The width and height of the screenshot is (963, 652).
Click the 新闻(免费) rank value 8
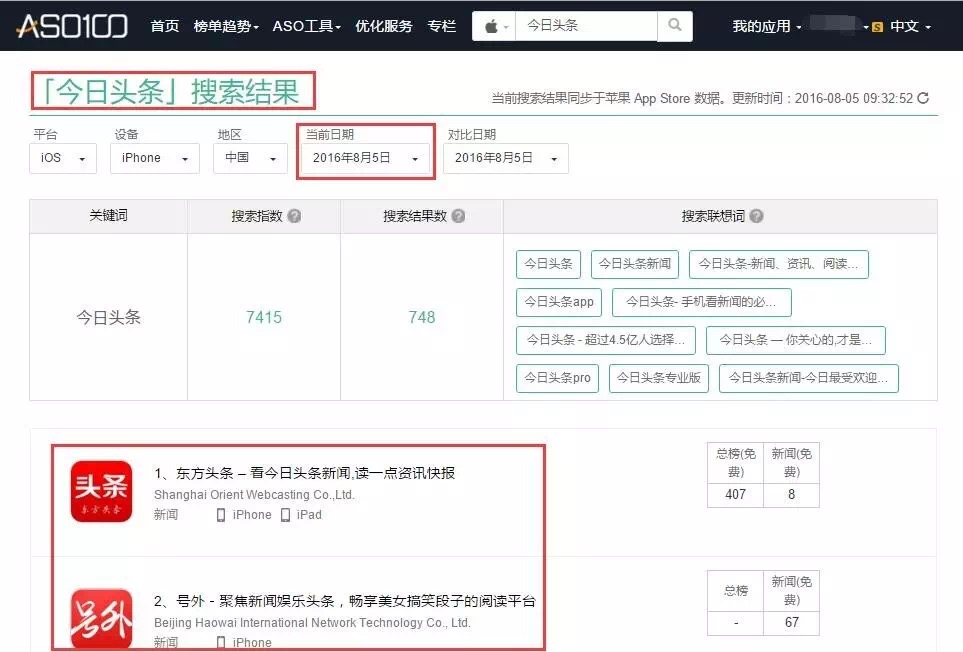(792, 495)
